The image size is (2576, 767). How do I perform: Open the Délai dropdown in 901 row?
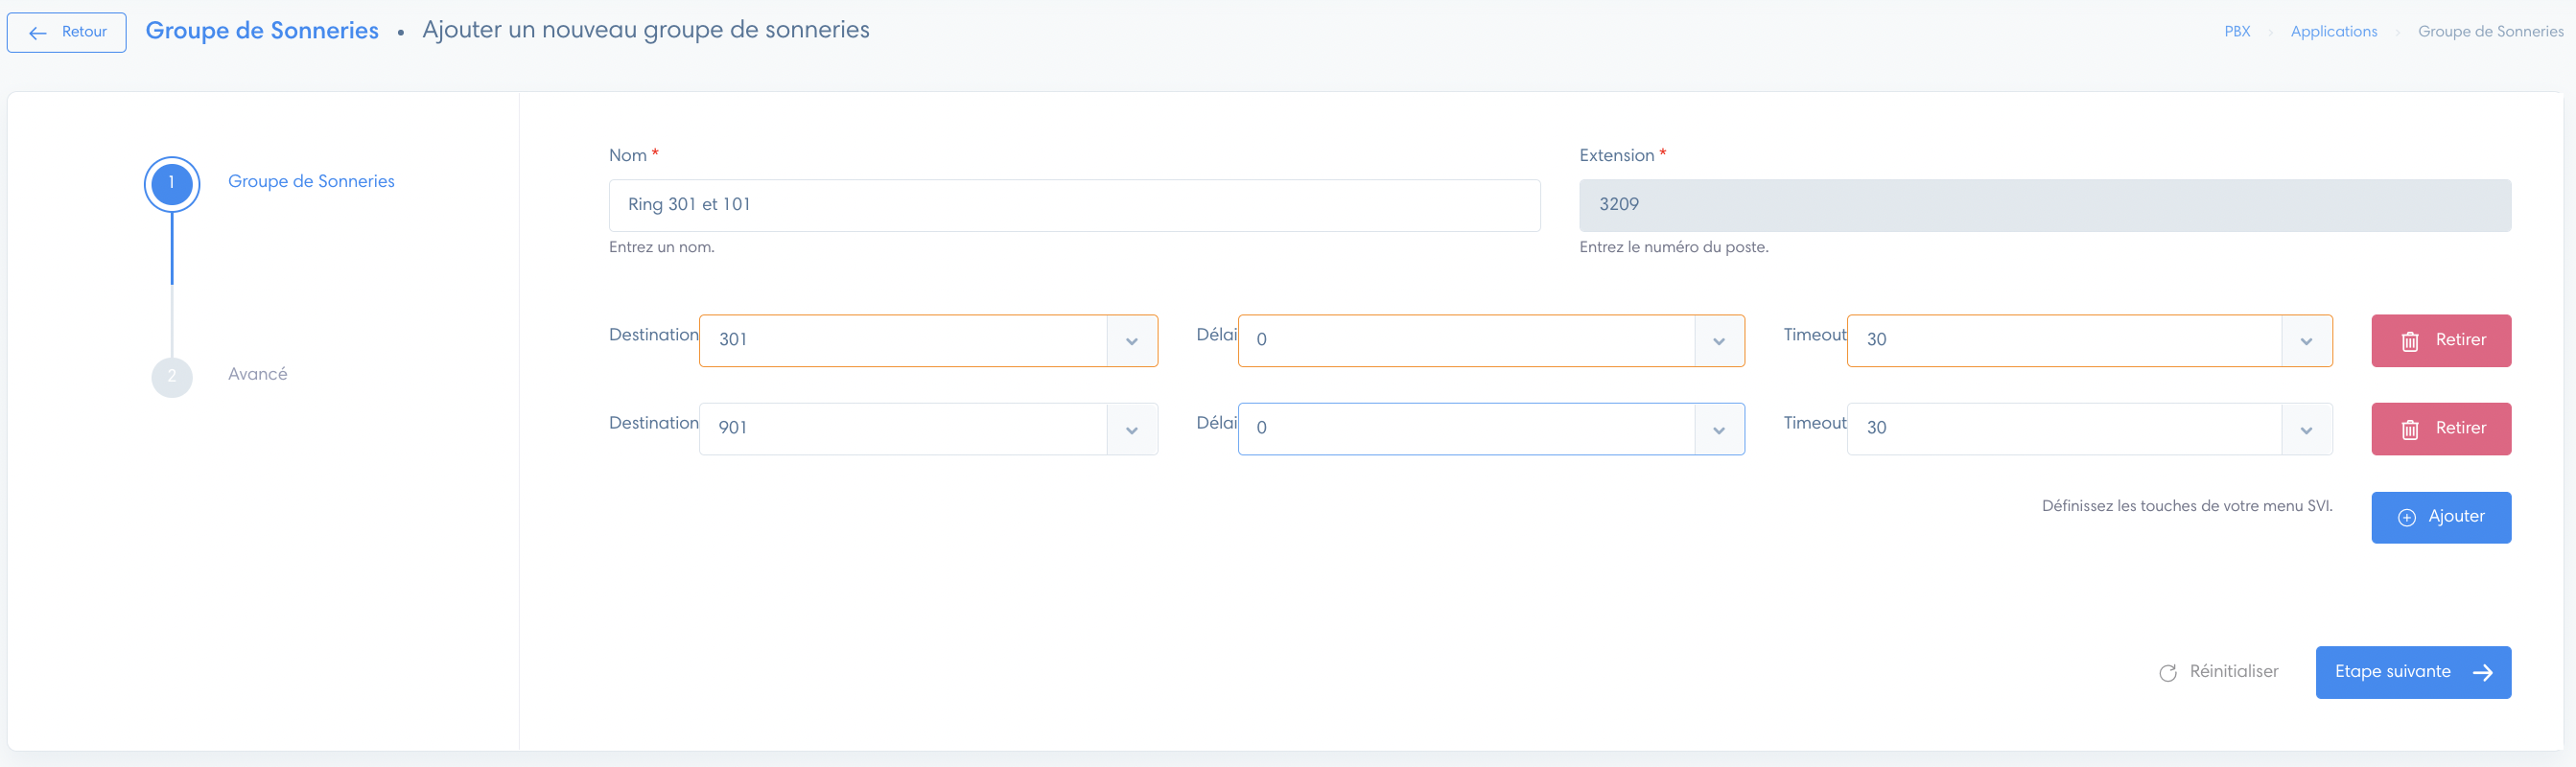pos(1491,428)
